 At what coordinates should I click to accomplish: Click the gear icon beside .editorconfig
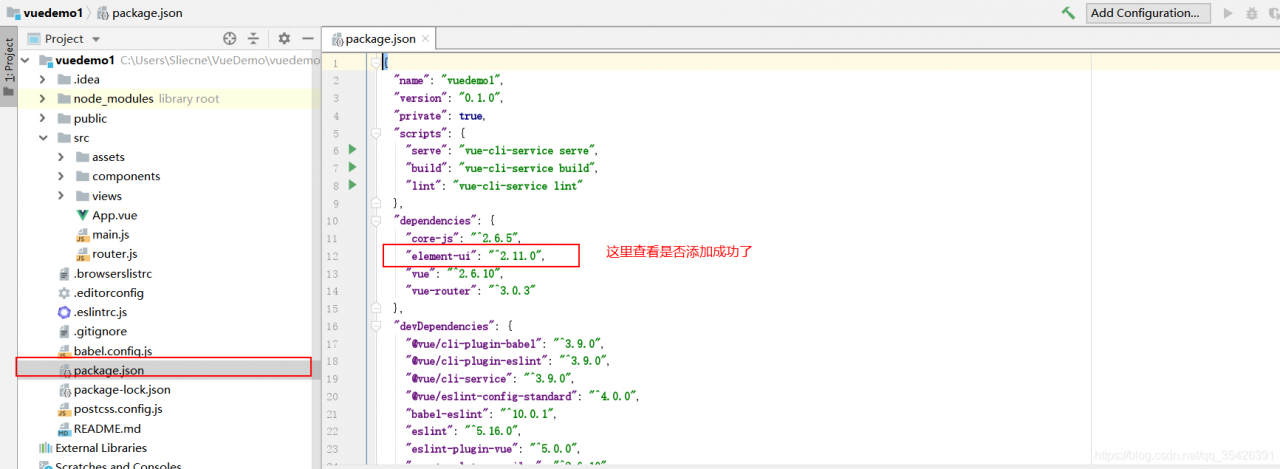(64, 293)
